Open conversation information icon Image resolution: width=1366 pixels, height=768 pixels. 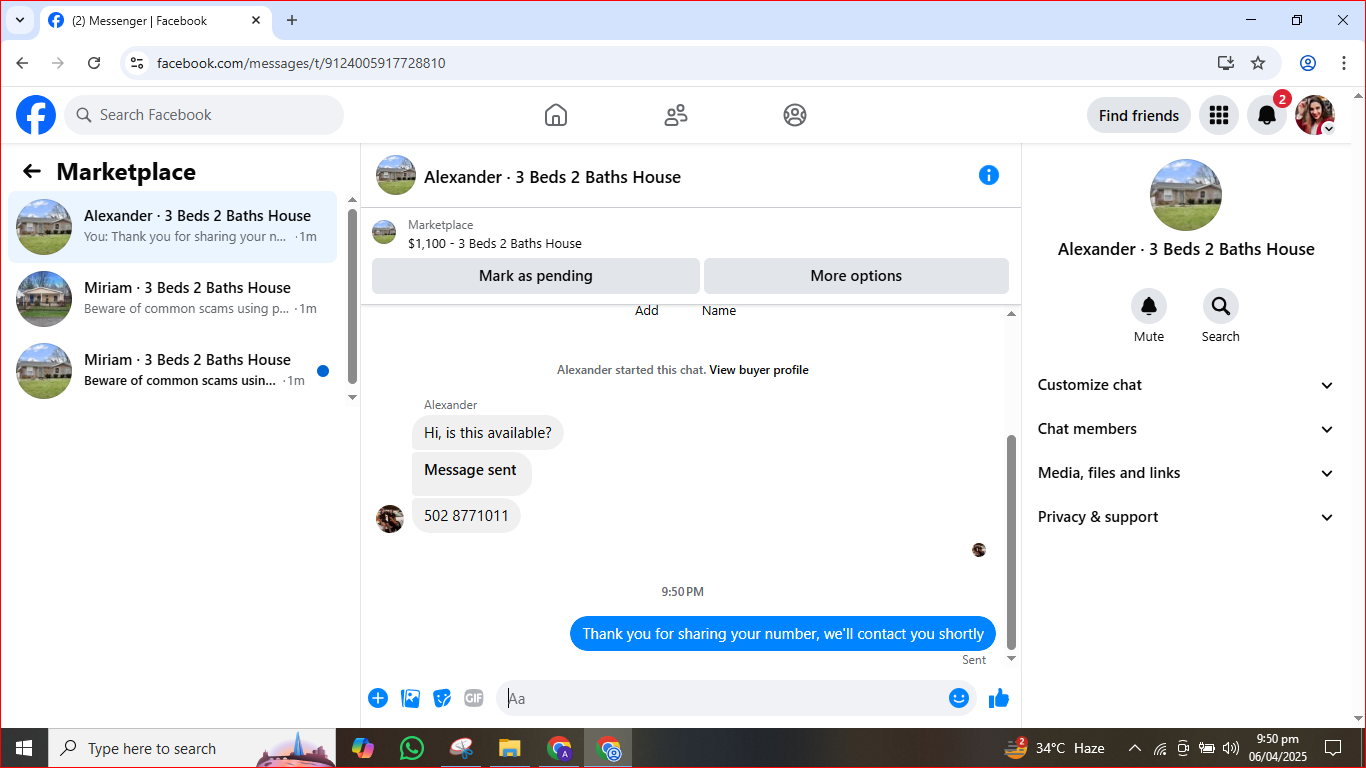click(989, 175)
